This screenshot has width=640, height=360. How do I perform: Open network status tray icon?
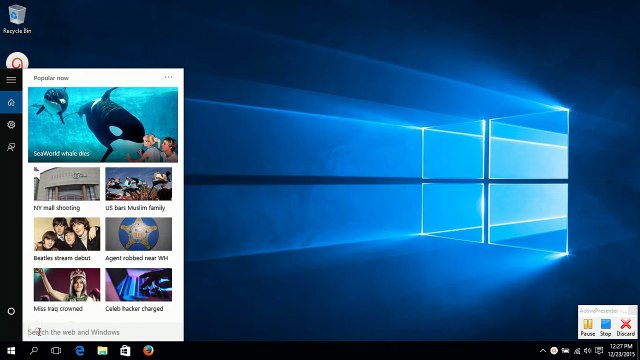click(x=577, y=351)
